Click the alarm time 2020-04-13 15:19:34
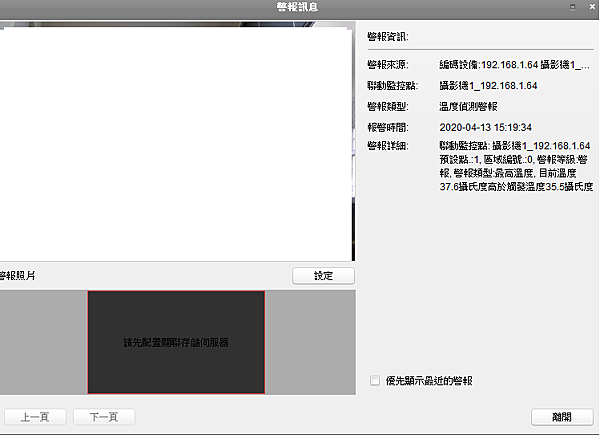This screenshot has height=435, width=600. pyautogui.click(x=486, y=127)
